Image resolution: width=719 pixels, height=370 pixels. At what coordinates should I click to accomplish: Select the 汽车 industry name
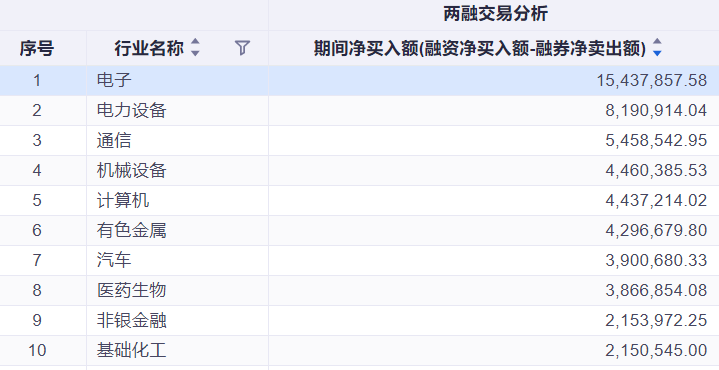(x=114, y=260)
